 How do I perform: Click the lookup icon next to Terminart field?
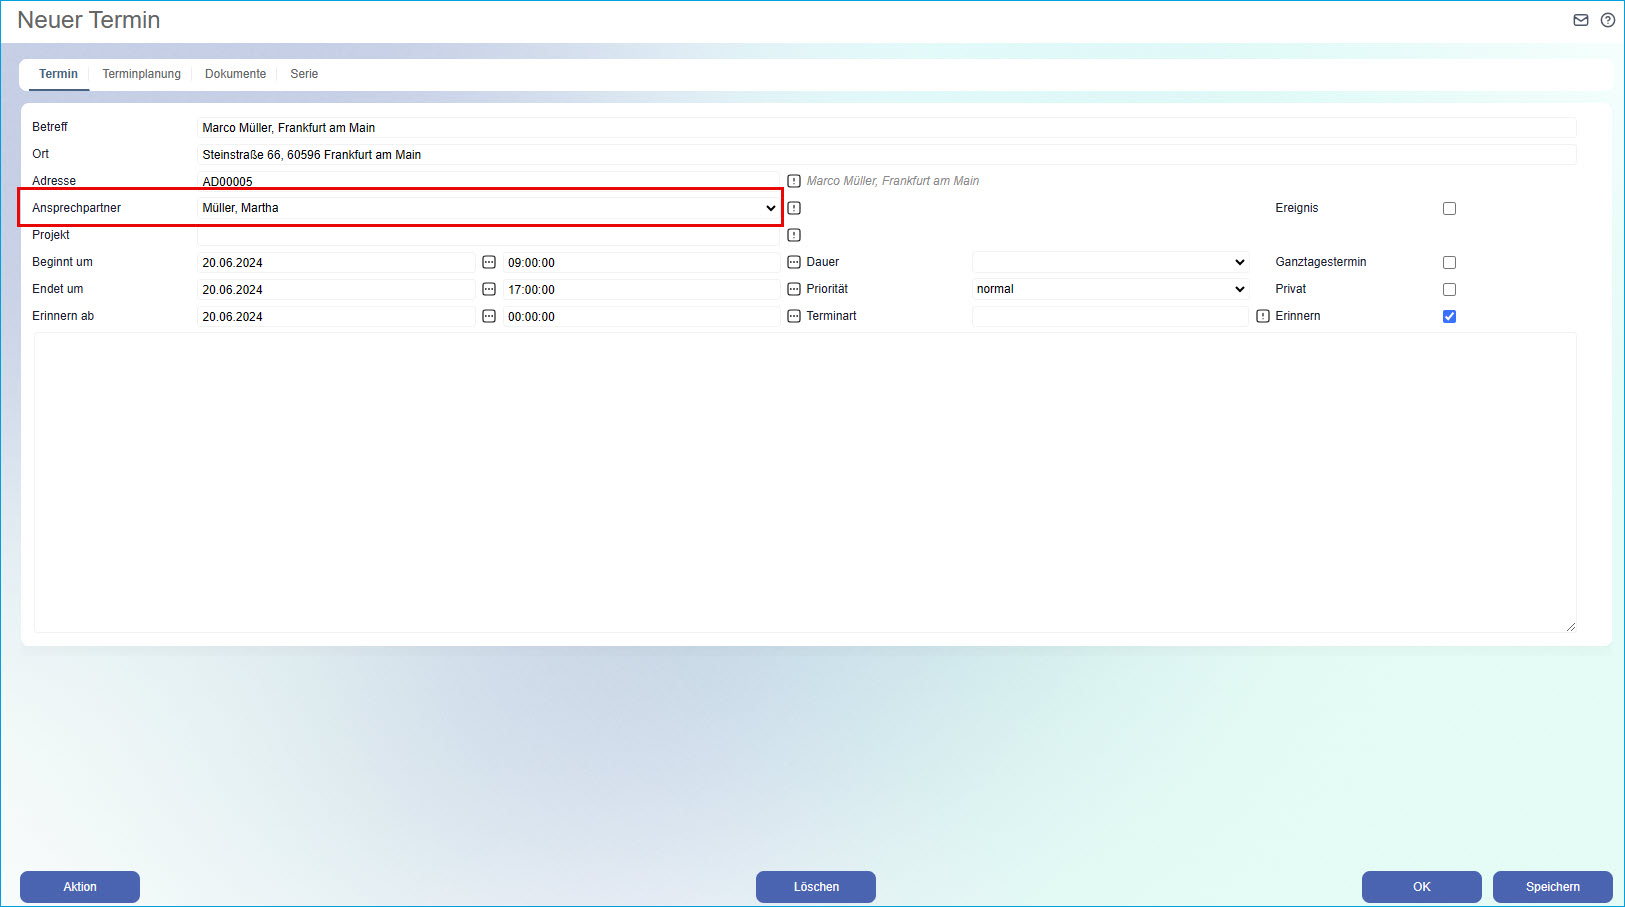(1263, 316)
